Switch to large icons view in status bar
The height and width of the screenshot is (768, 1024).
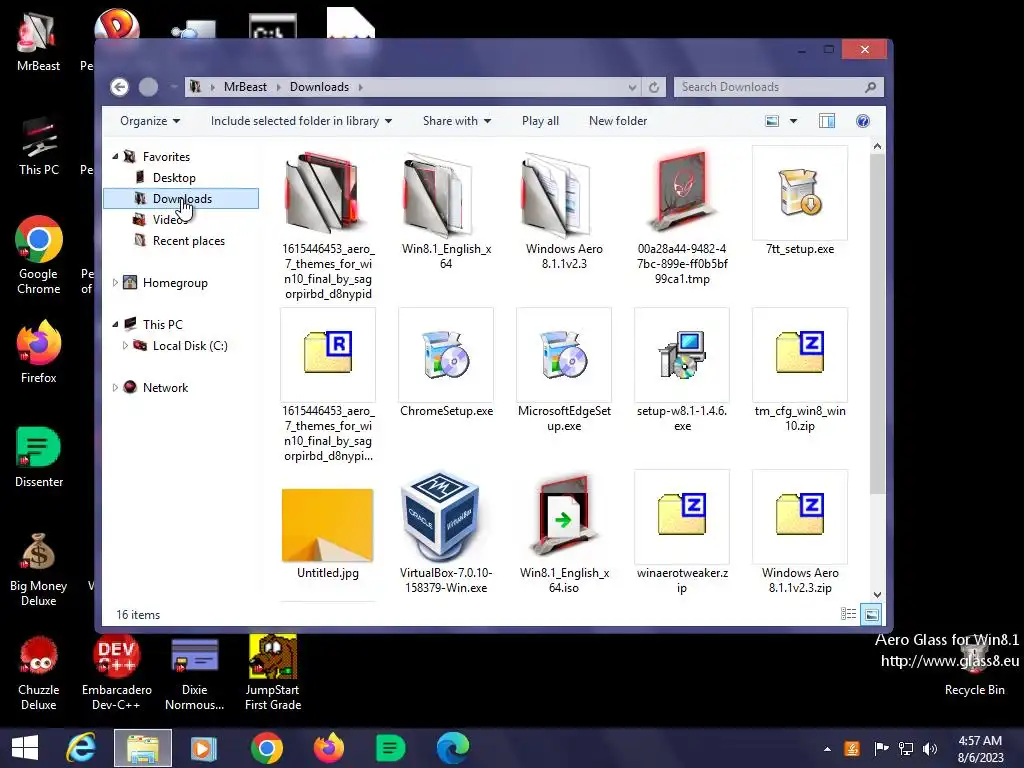coord(871,614)
